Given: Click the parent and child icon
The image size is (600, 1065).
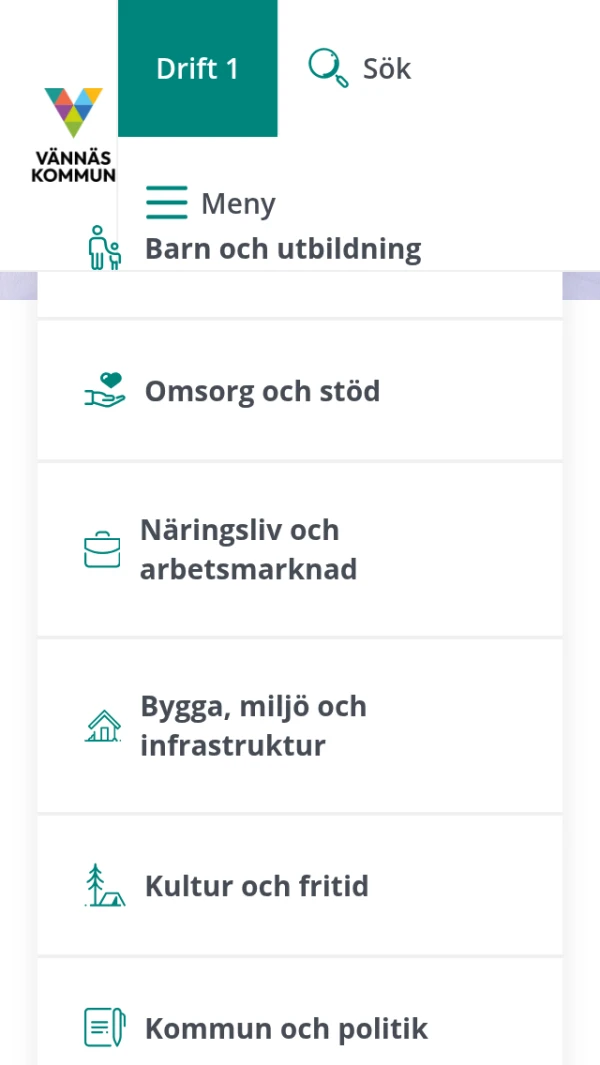Looking at the screenshot, I should click(104, 247).
